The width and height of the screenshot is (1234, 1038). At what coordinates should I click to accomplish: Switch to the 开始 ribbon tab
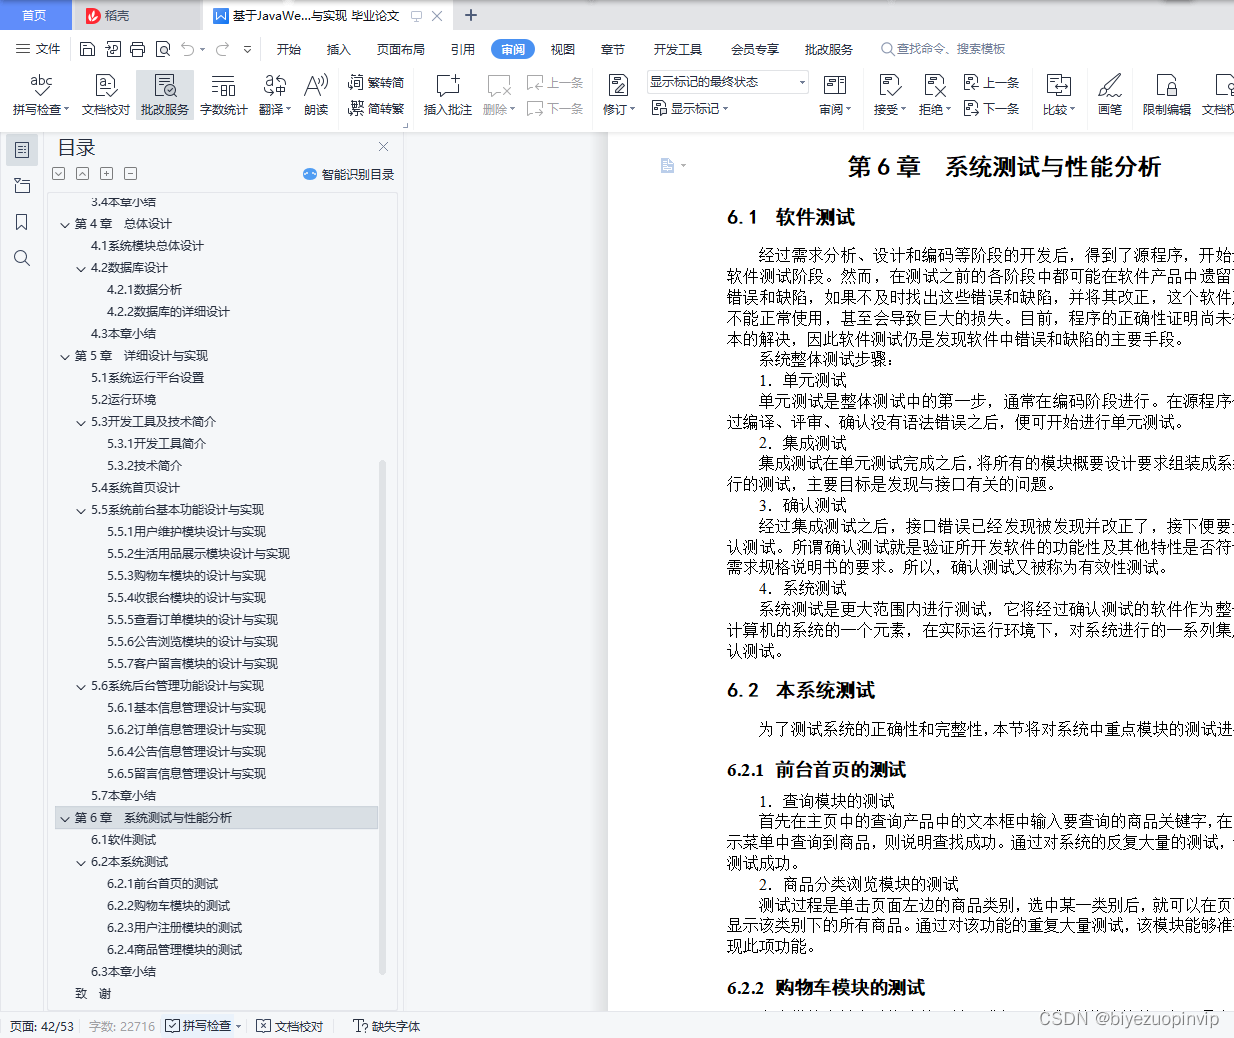pos(289,49)
